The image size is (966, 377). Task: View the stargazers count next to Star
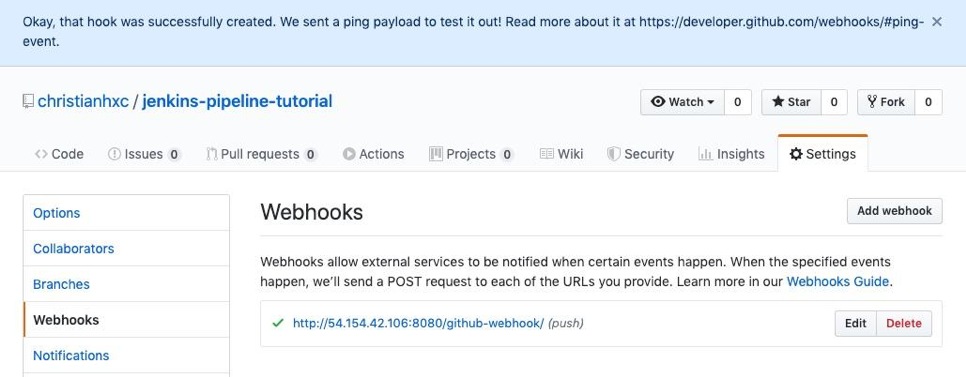tap(834, 102)
